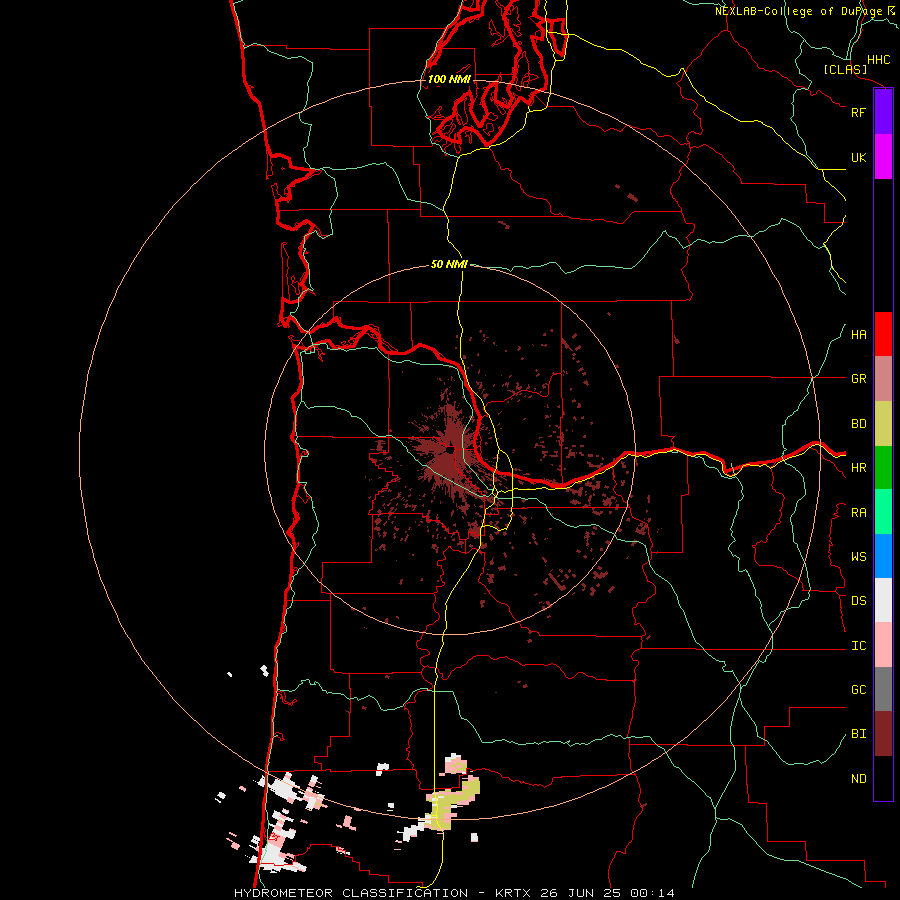The width and height of the screenshot is (900, 900).
Task: Click the GC legend label
Action: point(858,689)
